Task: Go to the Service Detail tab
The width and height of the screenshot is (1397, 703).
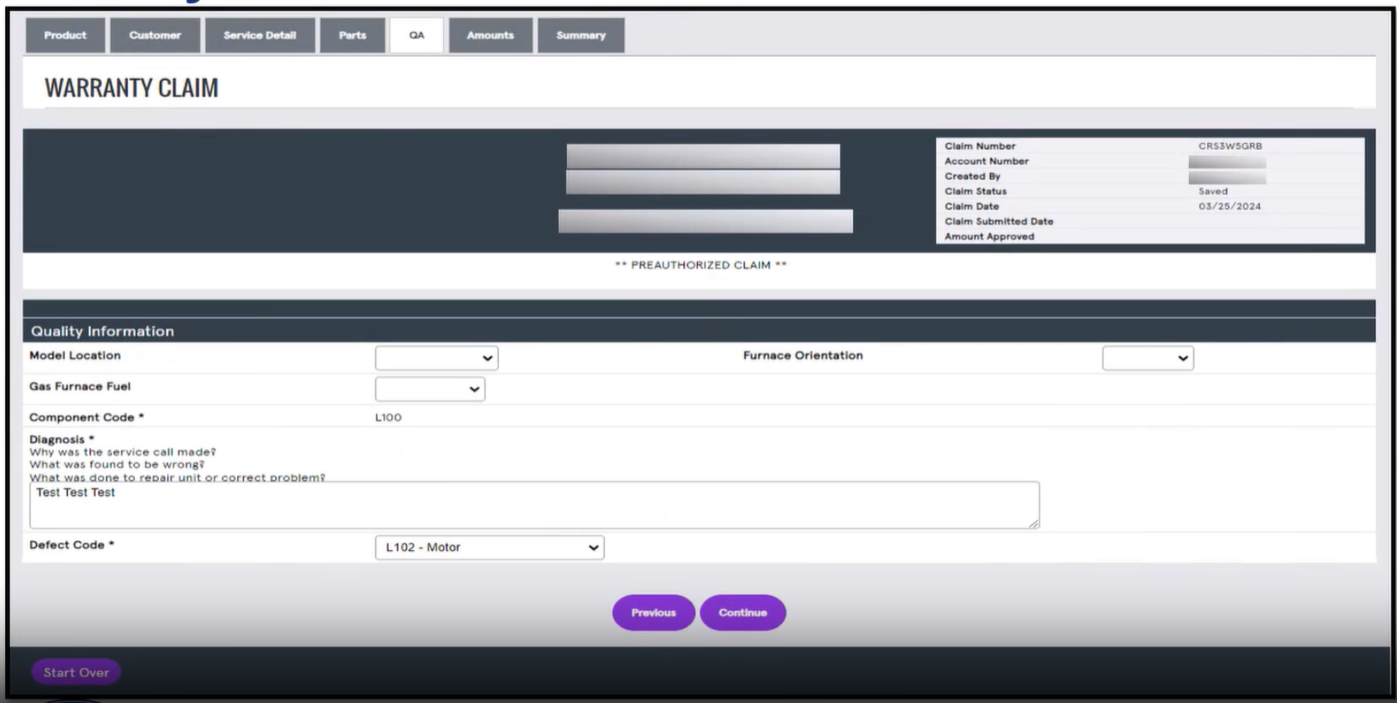Action: [260, 35]
